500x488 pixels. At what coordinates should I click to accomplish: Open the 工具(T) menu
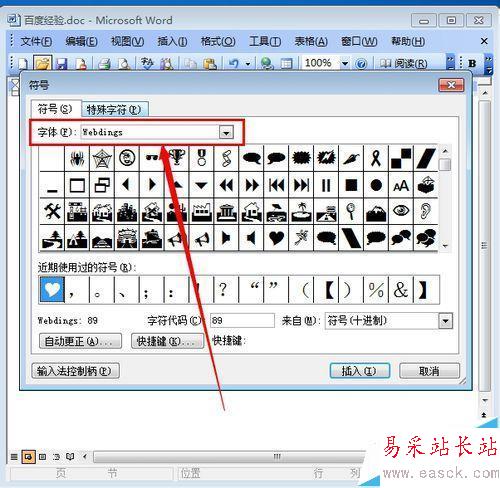(265, 42)
